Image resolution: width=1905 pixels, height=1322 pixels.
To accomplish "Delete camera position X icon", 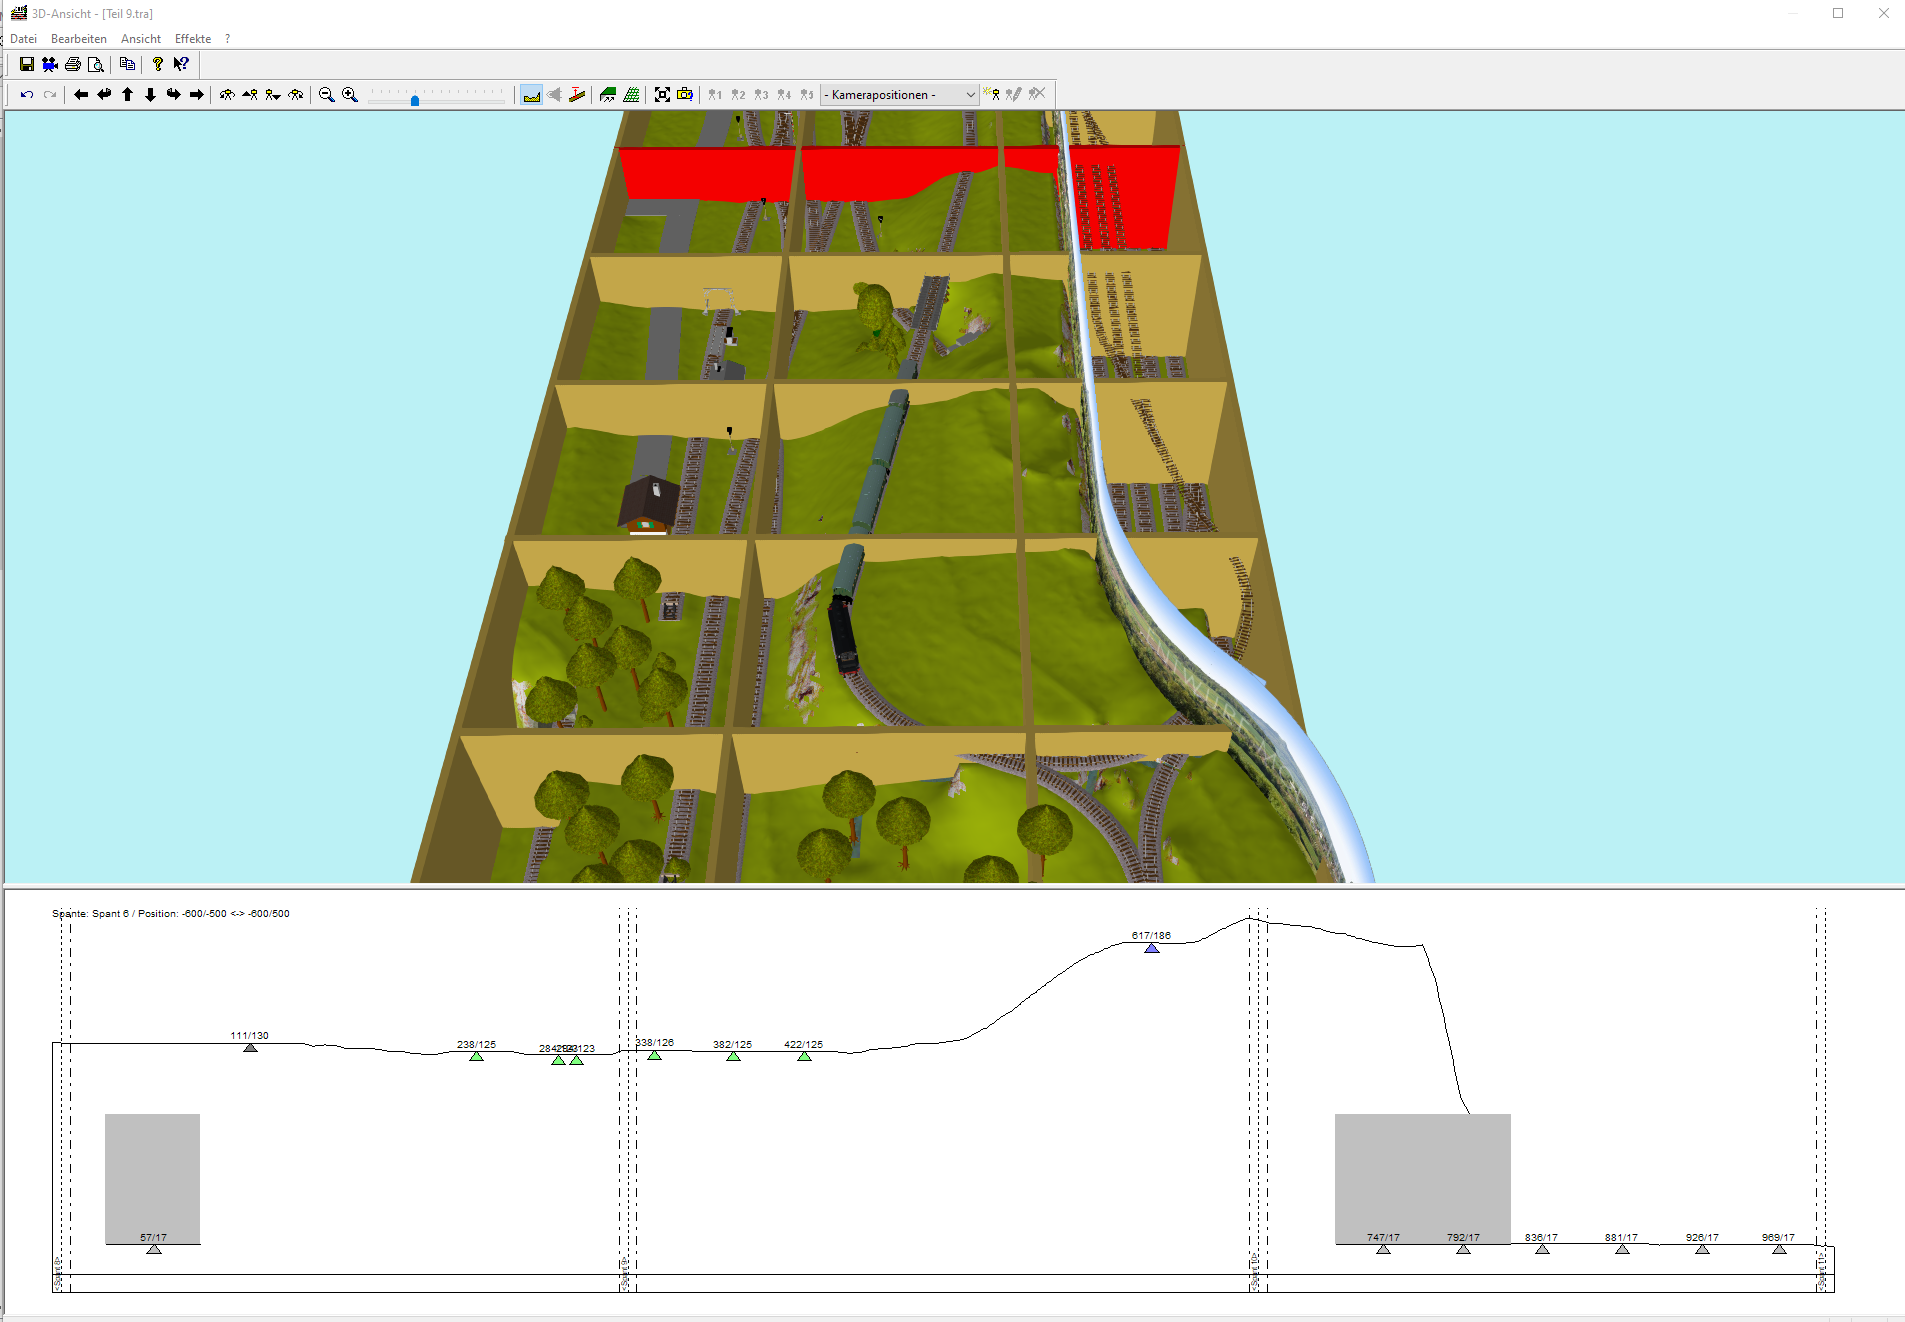I will [1037, 94].
